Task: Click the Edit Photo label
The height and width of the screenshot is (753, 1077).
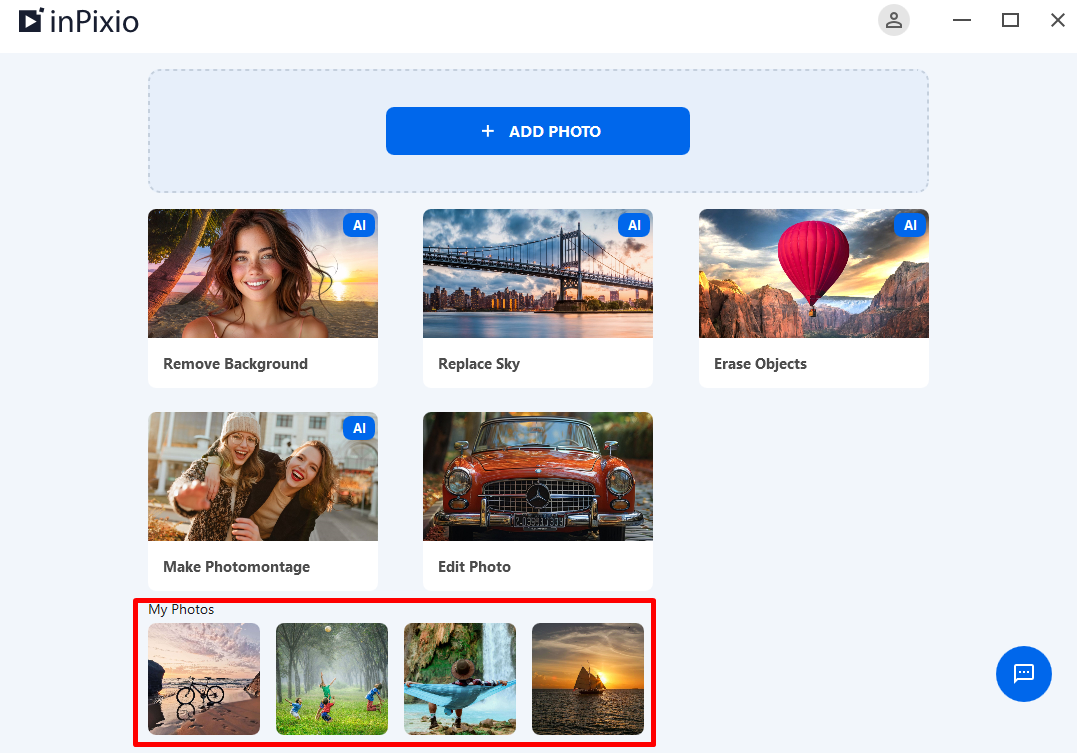Action: [x=474, y=567]
